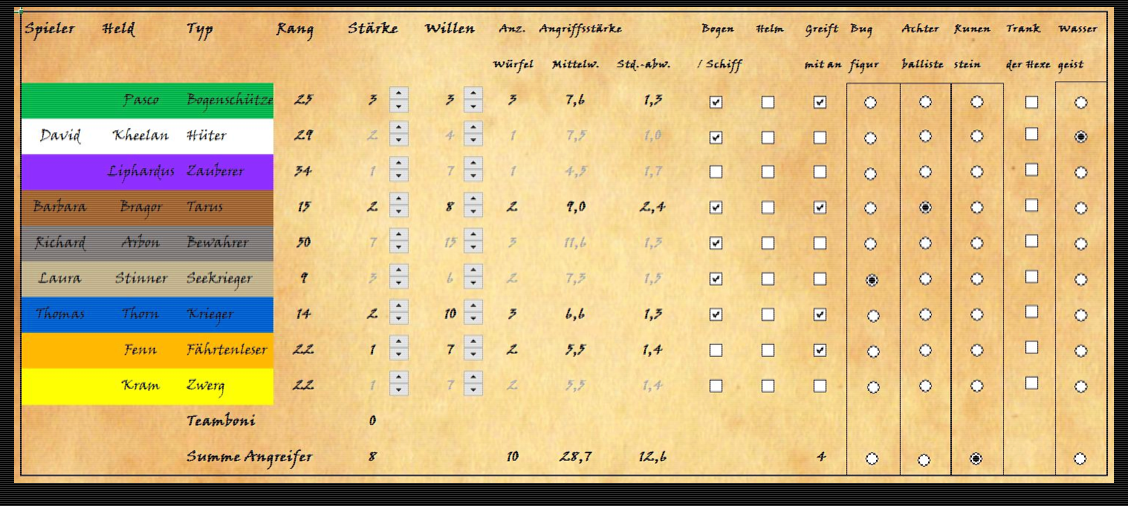Tick Trank der Hexe for Kram
Image resolution: width=1128 pixels, height=506 pixels.
(1032, 383)
